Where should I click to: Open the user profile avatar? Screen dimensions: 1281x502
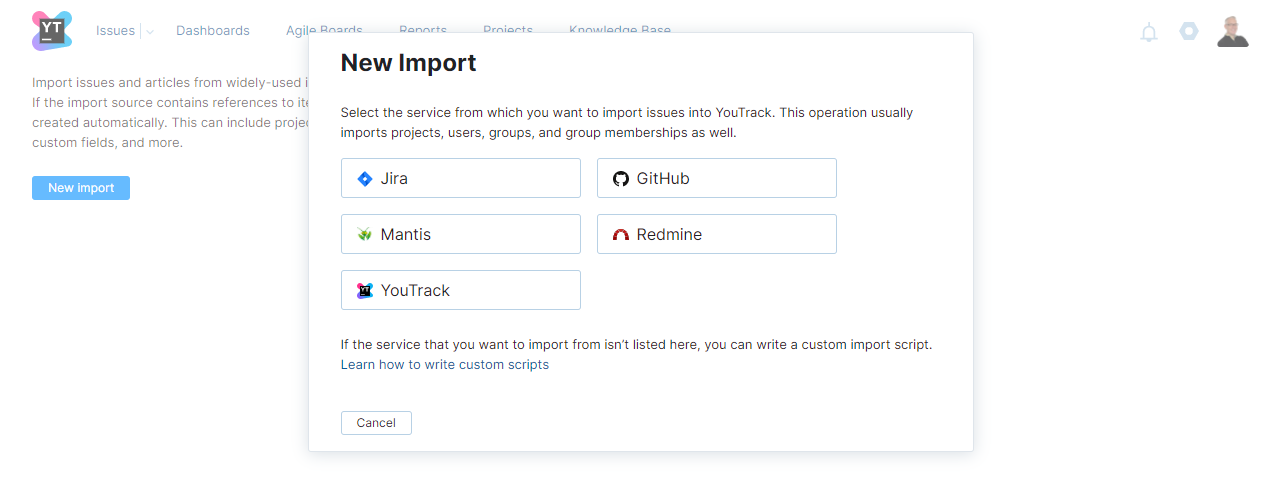(1232, 31)
